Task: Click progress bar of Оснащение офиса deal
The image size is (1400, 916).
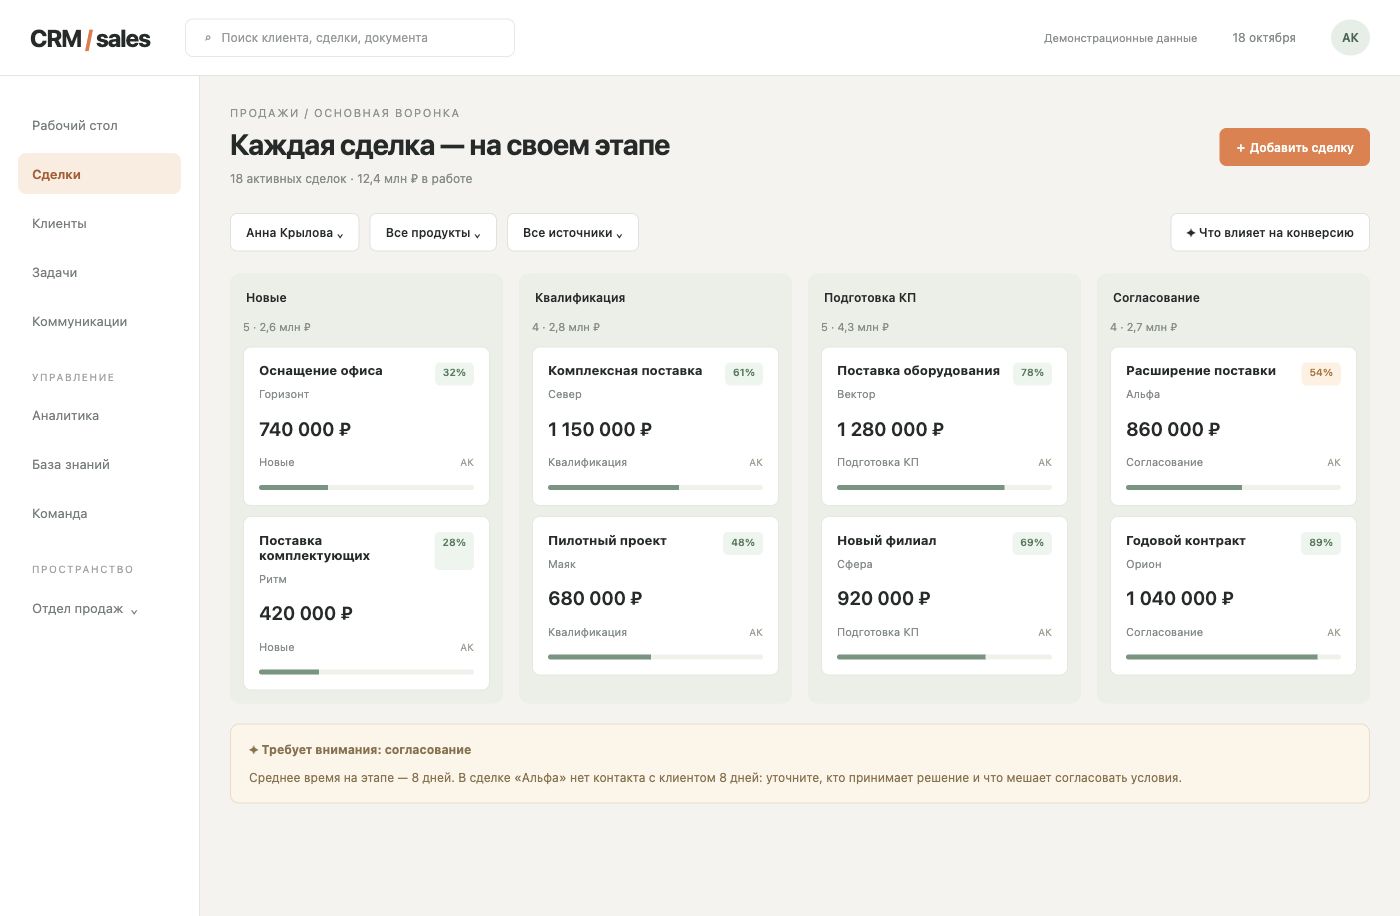Action: point(366,487)
